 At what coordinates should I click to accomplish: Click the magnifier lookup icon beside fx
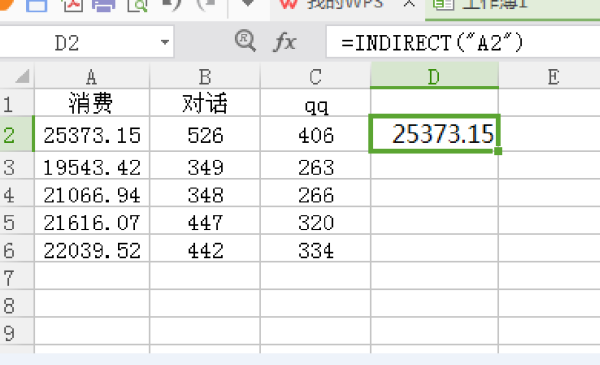point(245,41)
